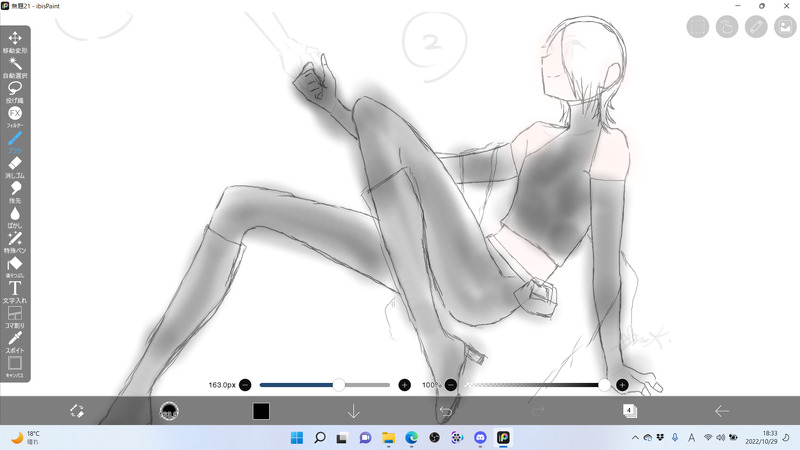Viewport: 800px width, 450px height.
Task: Open the brush preview settings circle
Action: [x=169, y=411]
